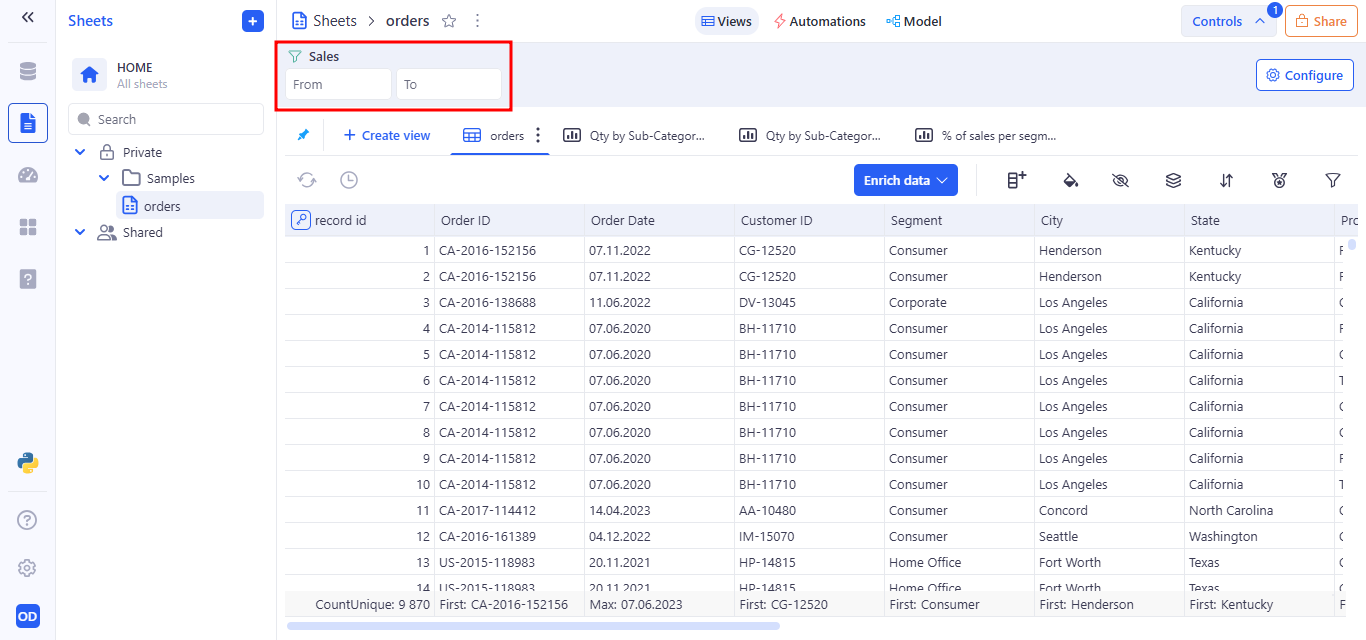Viewport: 1366px width, 640px height.
Task: Switch to the Automations tab
Action: click(x=820, y=21)
